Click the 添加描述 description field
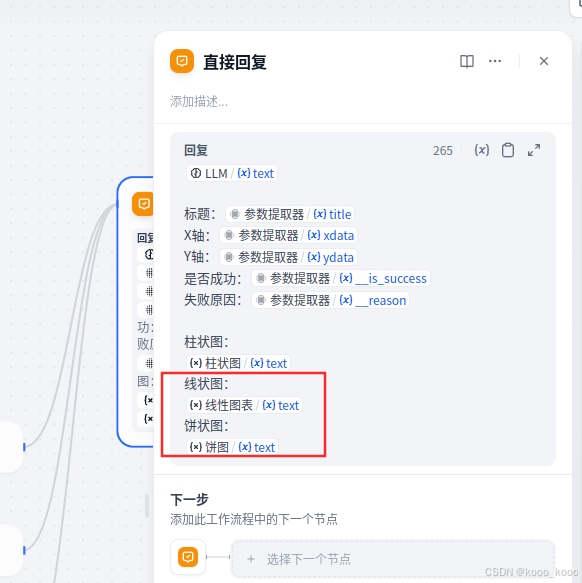Screen dimensions: 582x583 point(199,101)
